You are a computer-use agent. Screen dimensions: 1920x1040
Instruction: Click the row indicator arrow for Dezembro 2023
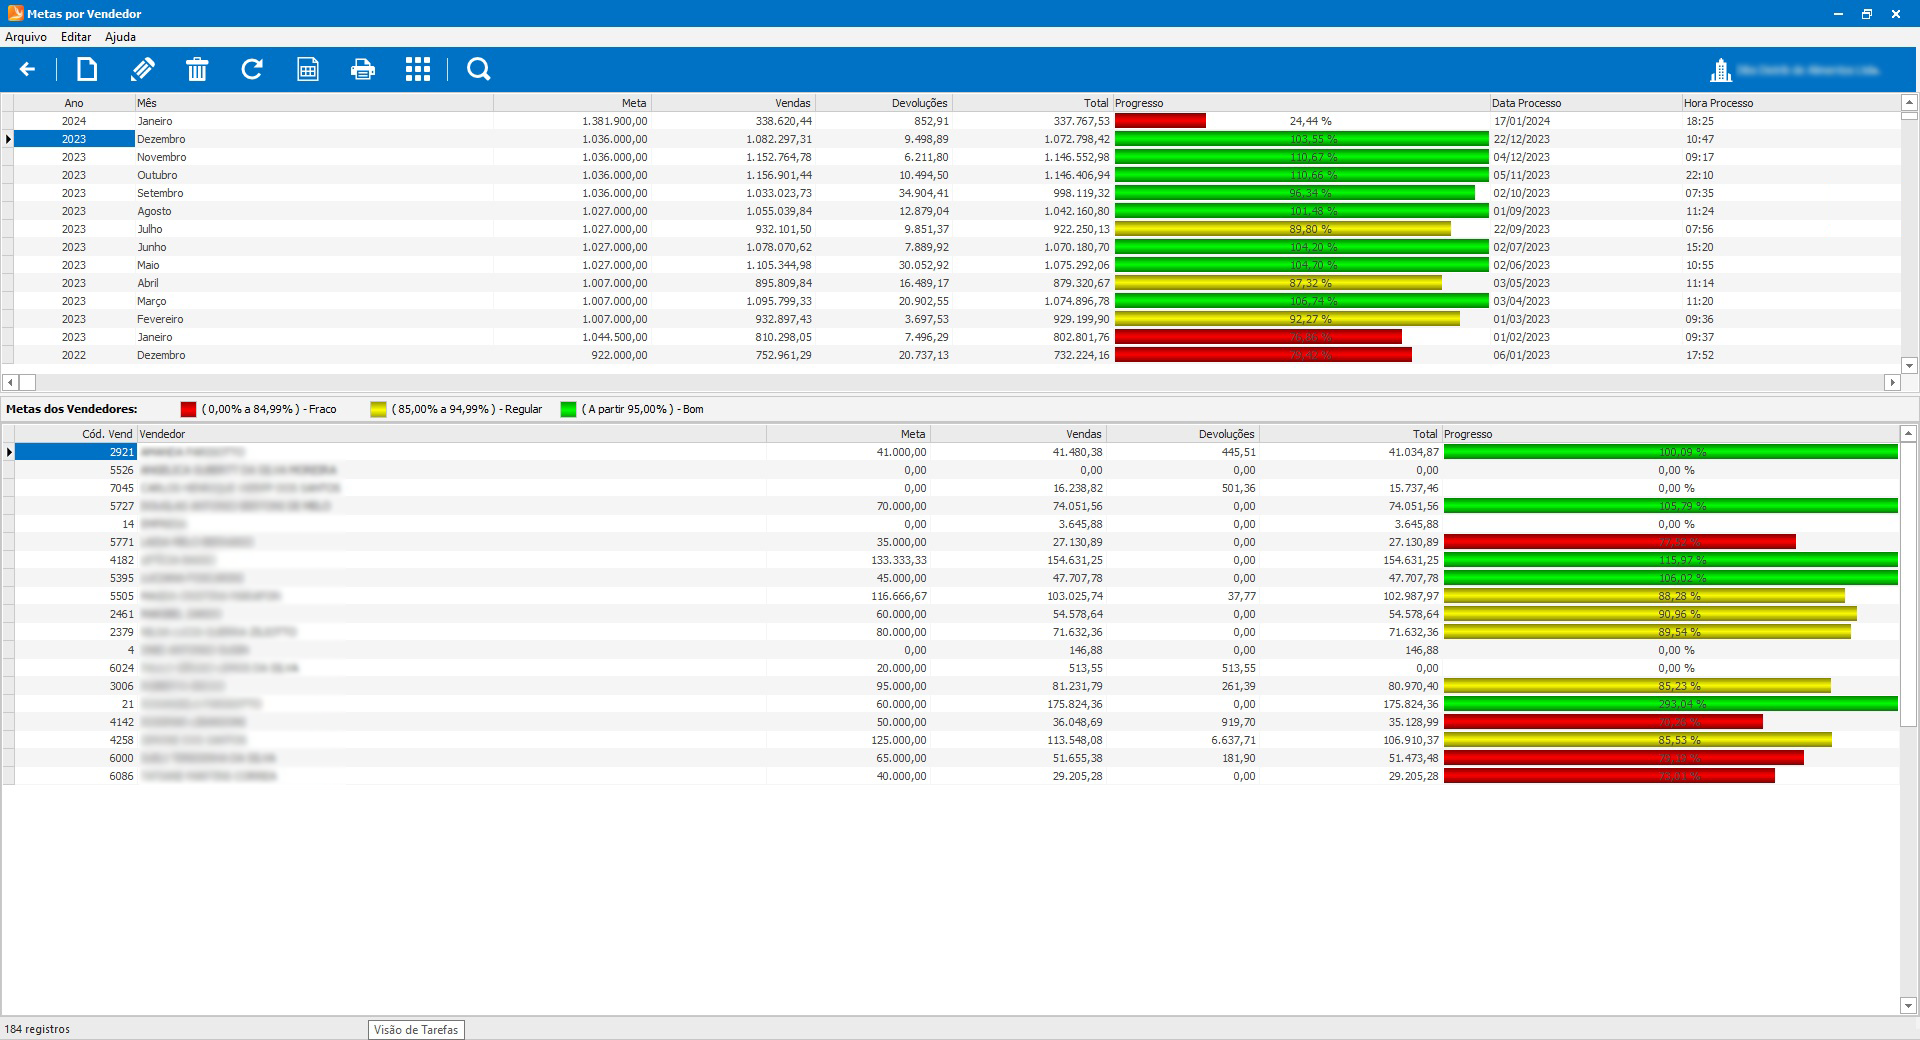(x=8, y=139)
